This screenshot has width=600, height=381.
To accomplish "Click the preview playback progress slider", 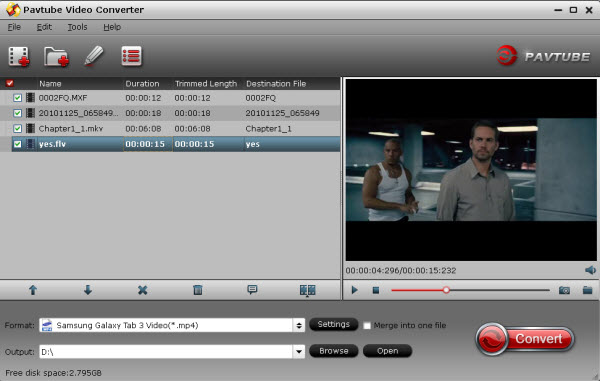I will coord(470,290).
